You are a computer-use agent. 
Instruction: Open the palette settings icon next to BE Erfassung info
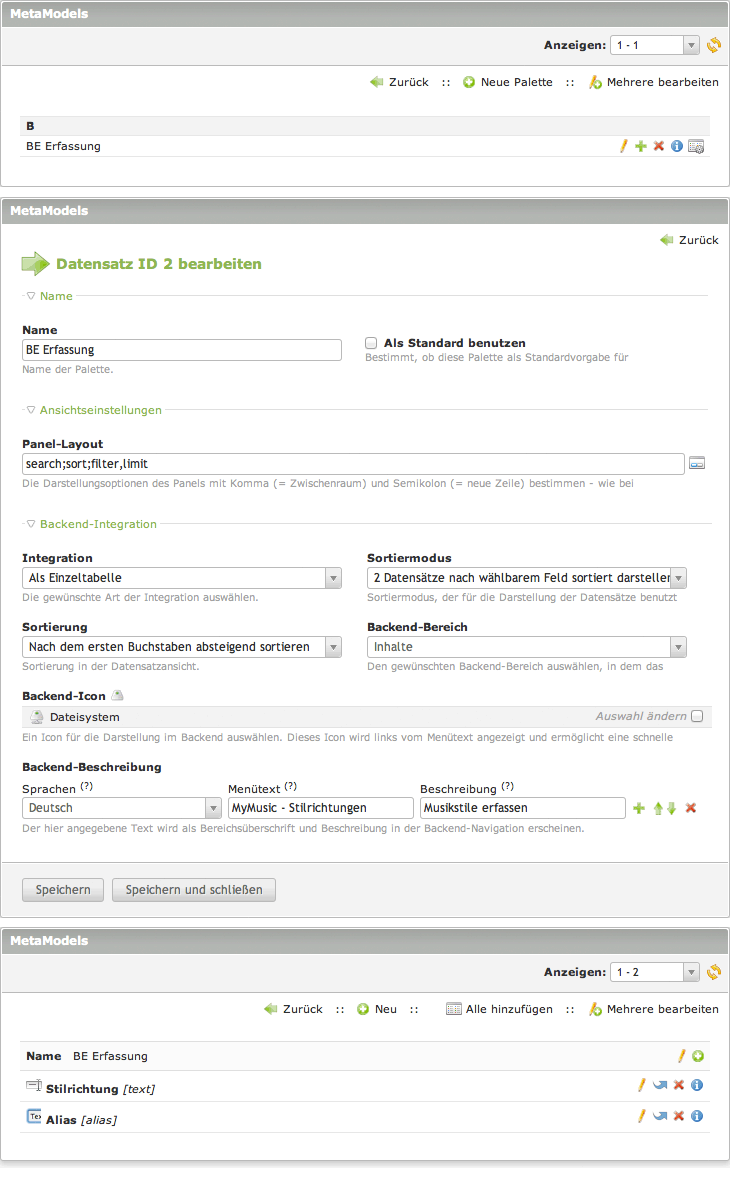pos(696,146)
